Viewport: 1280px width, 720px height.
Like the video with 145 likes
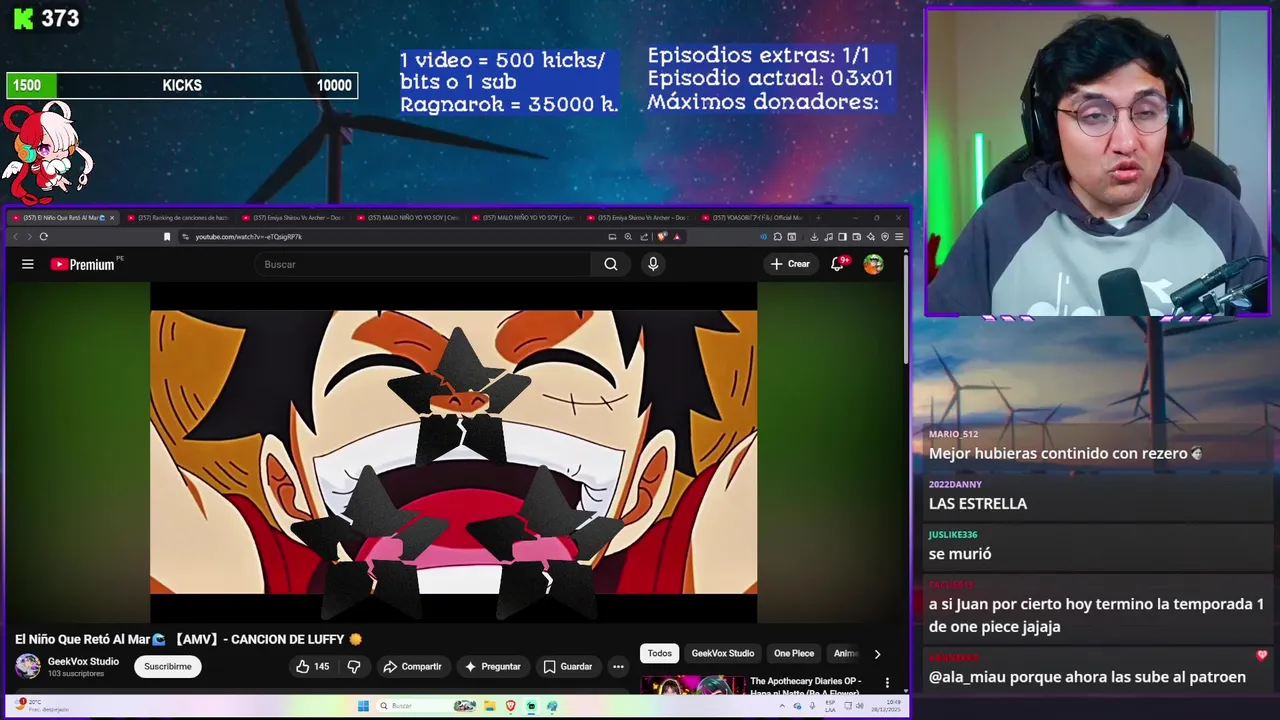(x=312, y=666)
